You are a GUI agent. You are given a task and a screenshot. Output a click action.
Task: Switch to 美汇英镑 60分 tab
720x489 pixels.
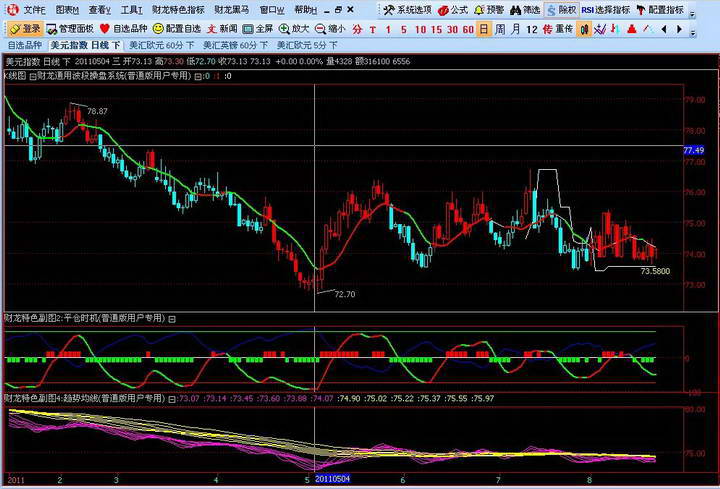pos(236,45)
